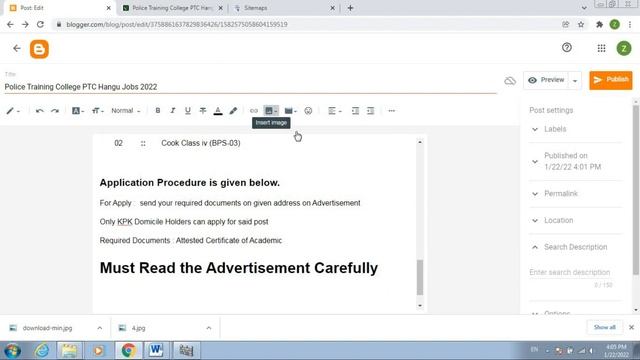
Task: Close the downloads bar
Action: tap(631, 327)
